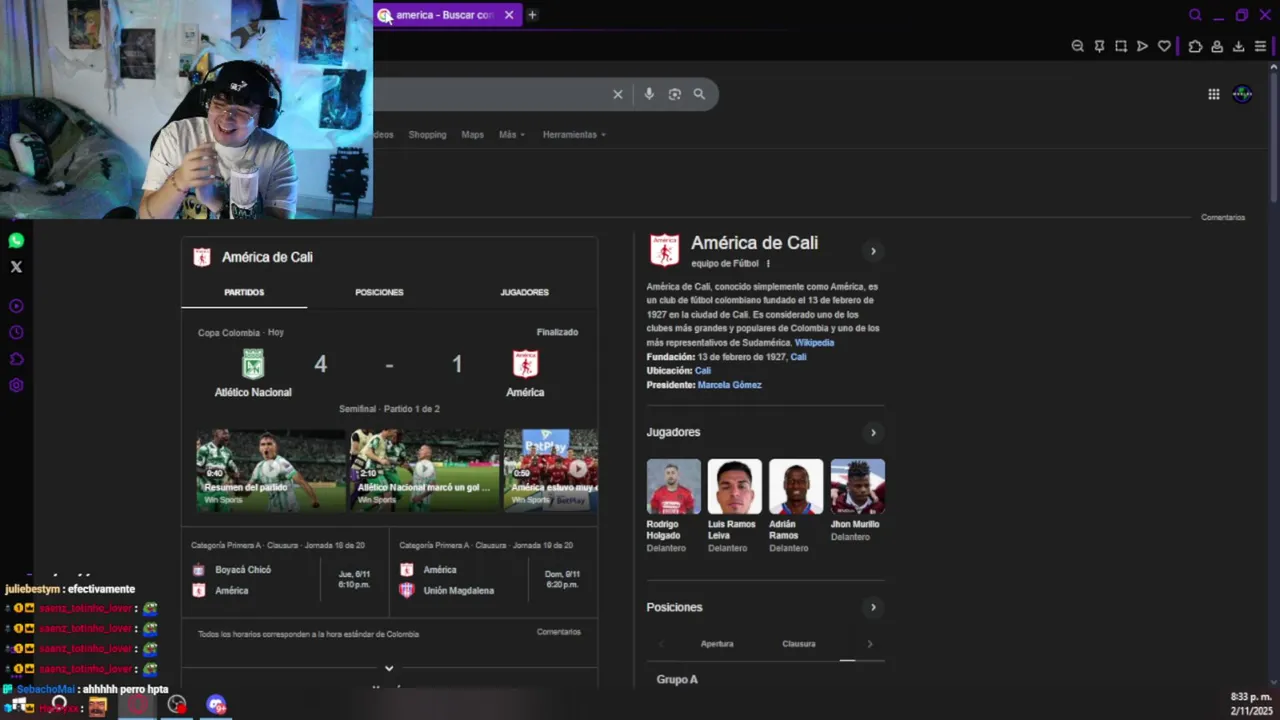
Task: Switch to the POSICIONES tab
Action: tap(379, 293)
